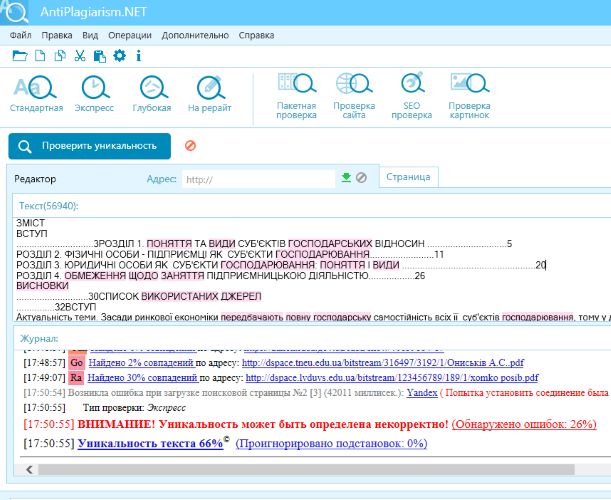611x500 pixels.
Task: Start Пакетная проверка batch check
Action: coord(296,96)
